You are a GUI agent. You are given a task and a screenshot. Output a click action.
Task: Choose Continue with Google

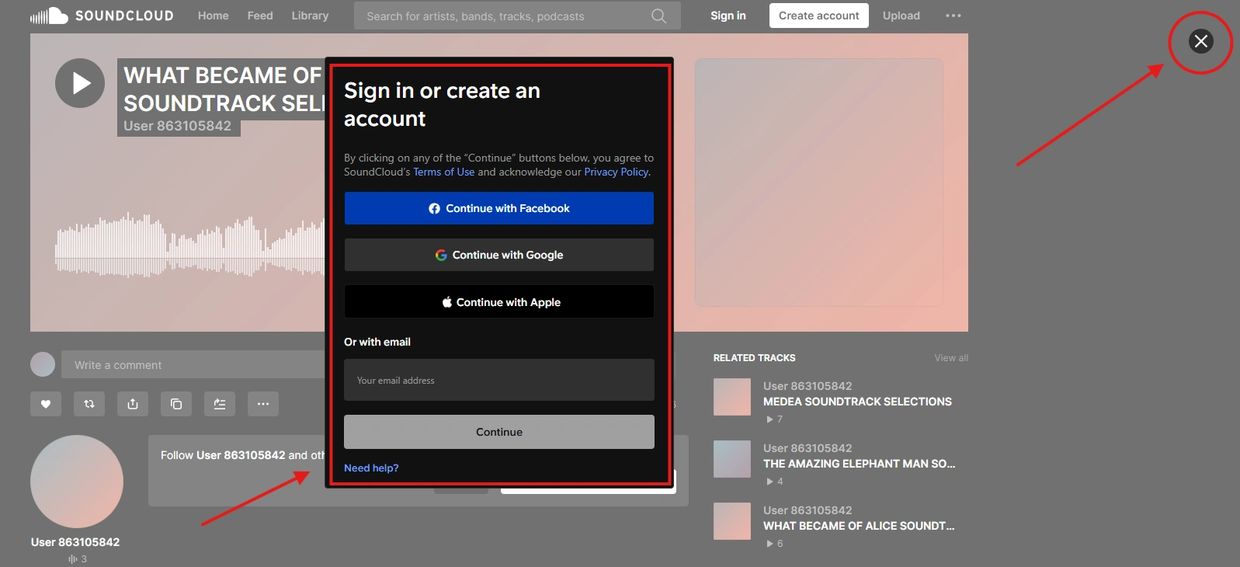pos(499,255)
